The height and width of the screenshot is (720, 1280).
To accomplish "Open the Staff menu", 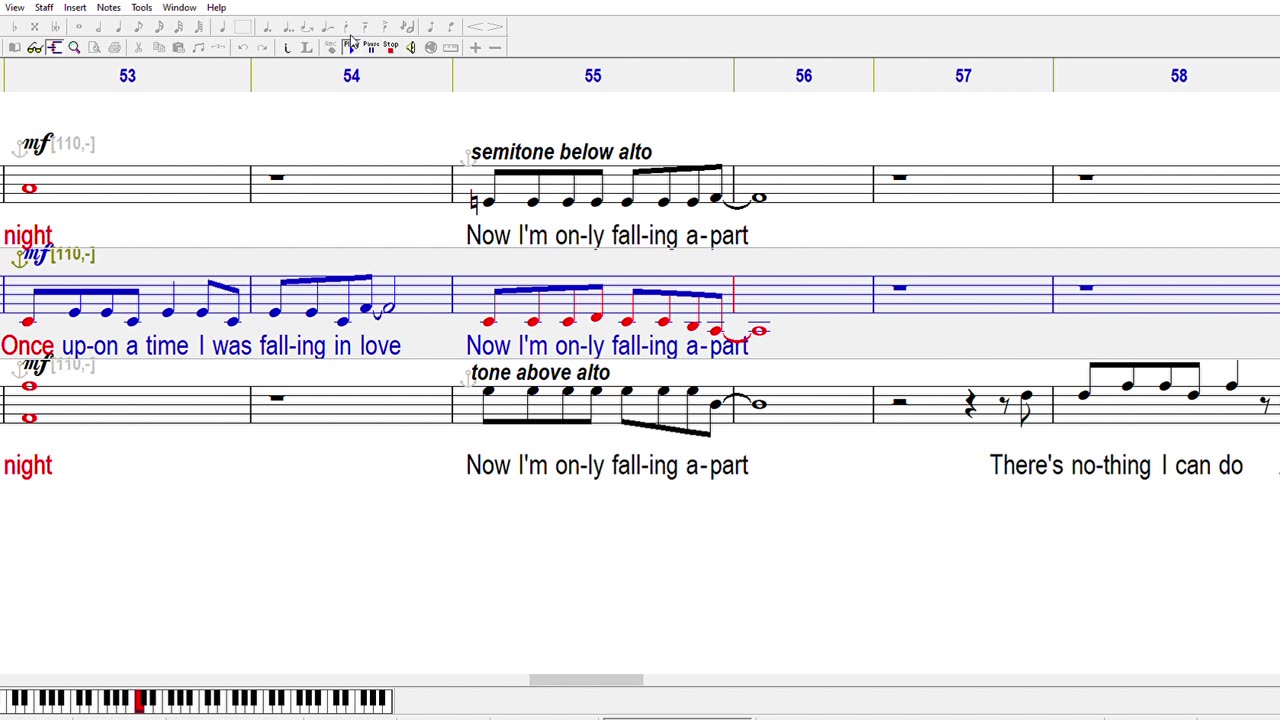I will [x=44, y=7].
